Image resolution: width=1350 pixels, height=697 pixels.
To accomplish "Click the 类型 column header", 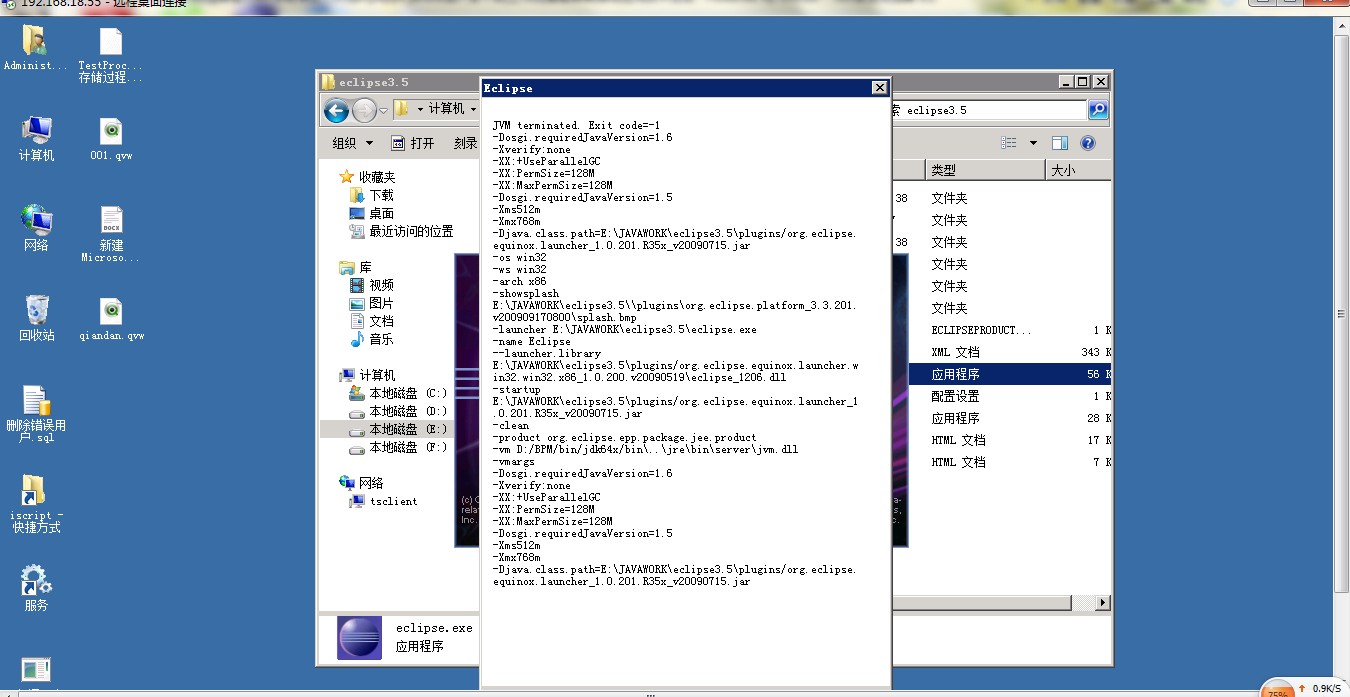I will [x=985, y=170].
